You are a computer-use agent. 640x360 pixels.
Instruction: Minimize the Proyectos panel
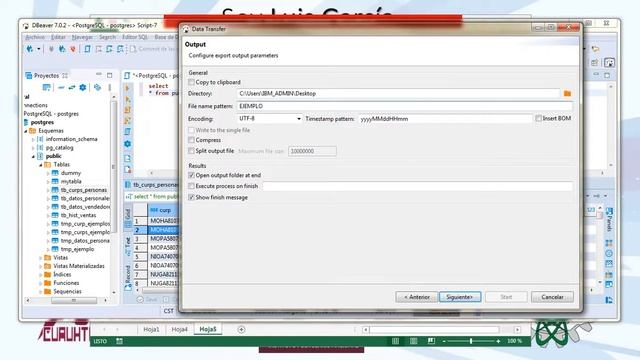click(x=99, y=75)
